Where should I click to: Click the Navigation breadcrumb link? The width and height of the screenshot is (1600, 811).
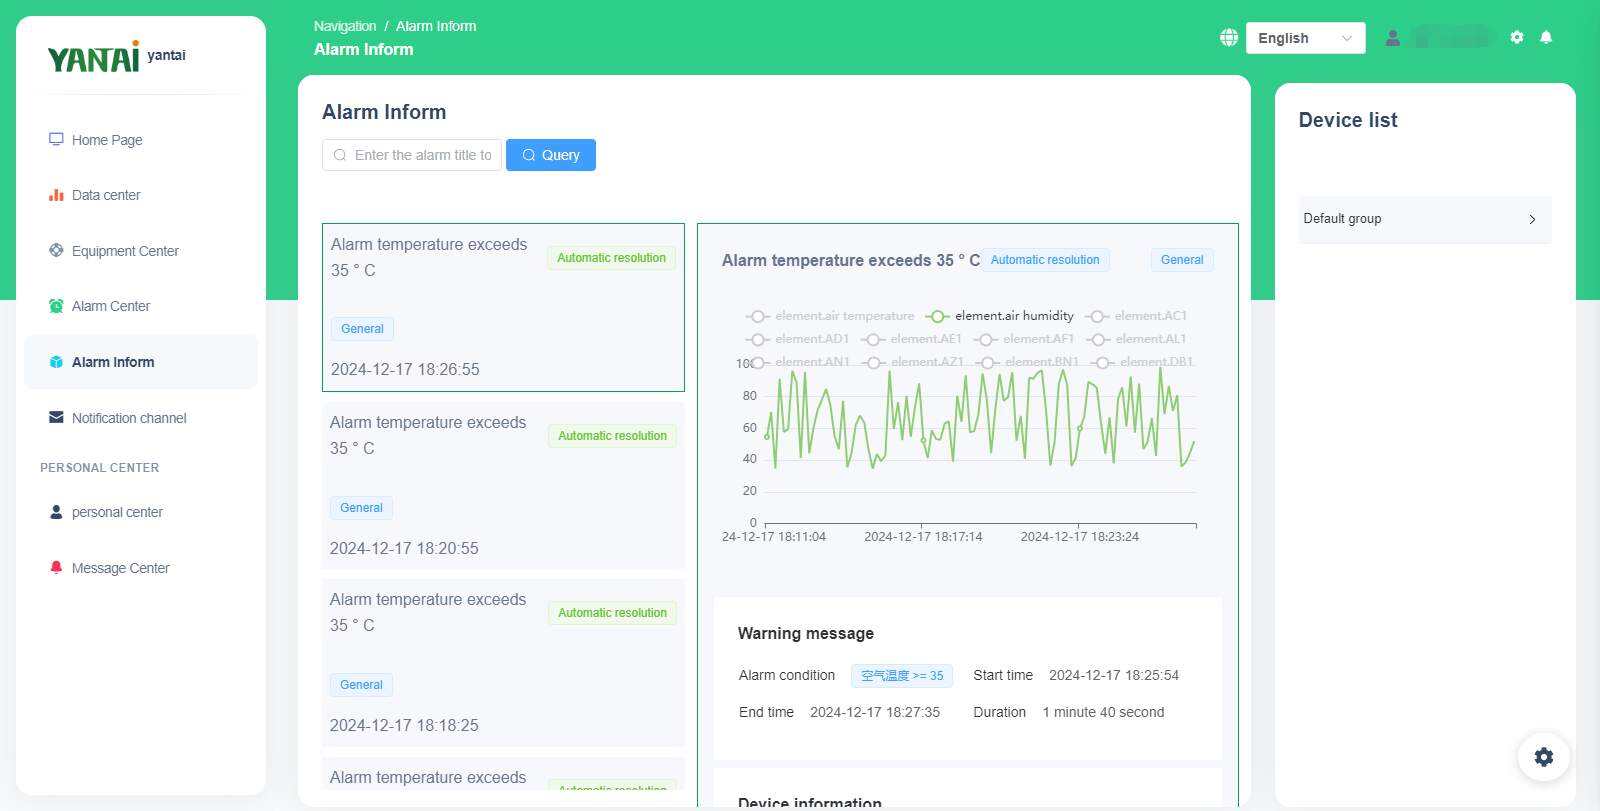pyautogui.click(x=345, y=26)
